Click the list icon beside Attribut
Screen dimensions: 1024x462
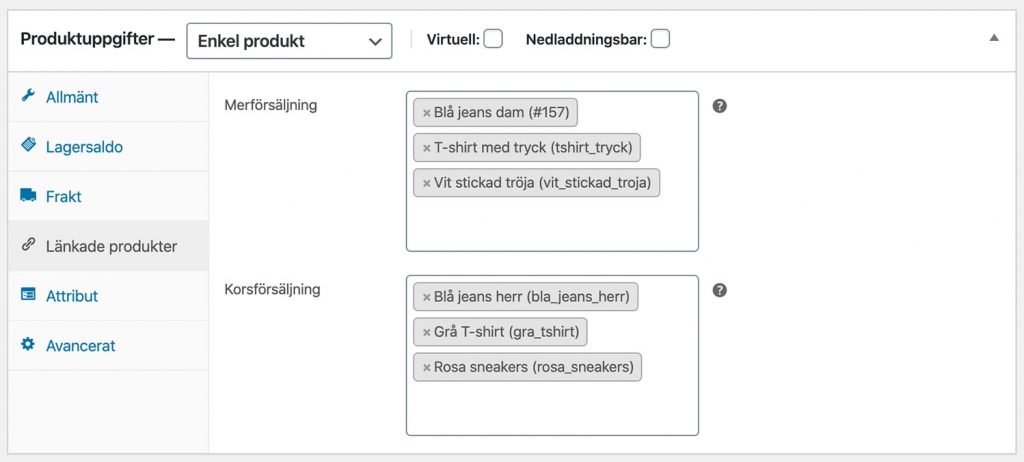(28, 295)
